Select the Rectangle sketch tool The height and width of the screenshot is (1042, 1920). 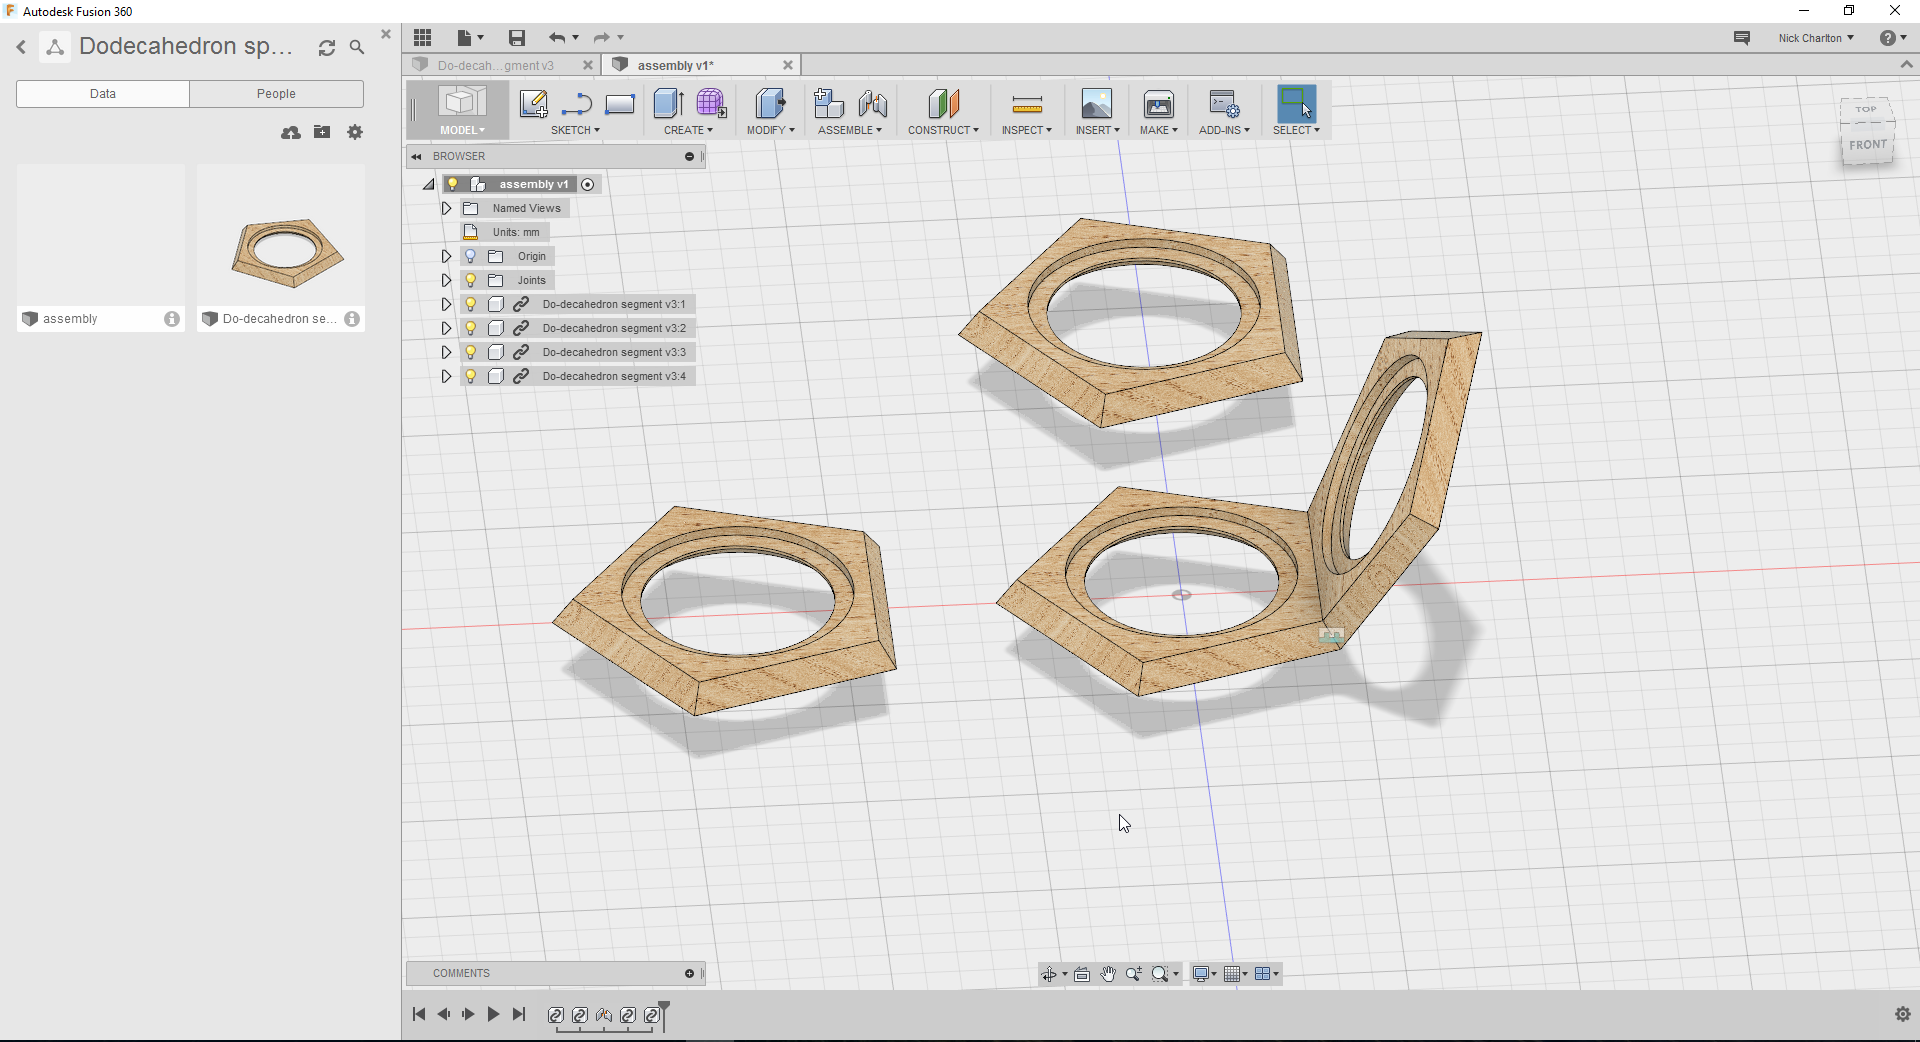point(620,104)
